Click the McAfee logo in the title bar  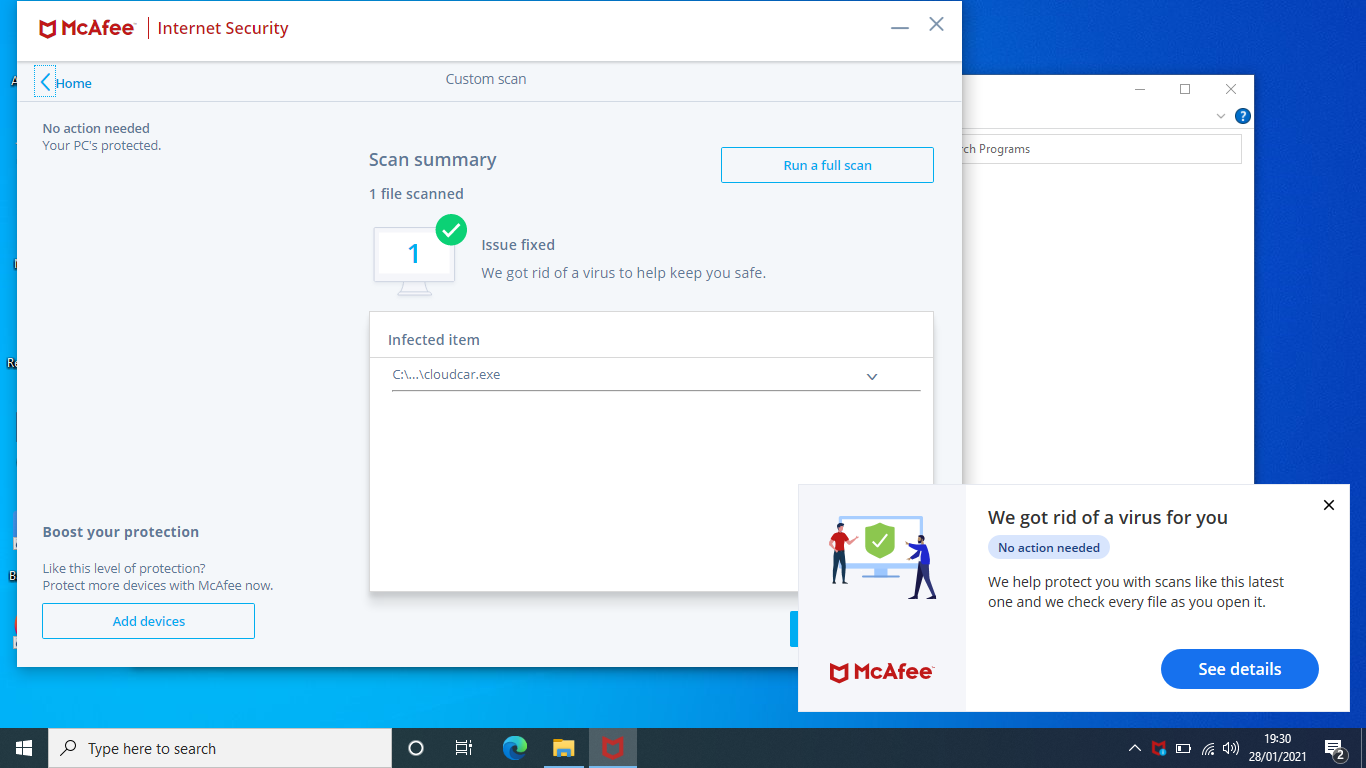[x=87, y=28]
